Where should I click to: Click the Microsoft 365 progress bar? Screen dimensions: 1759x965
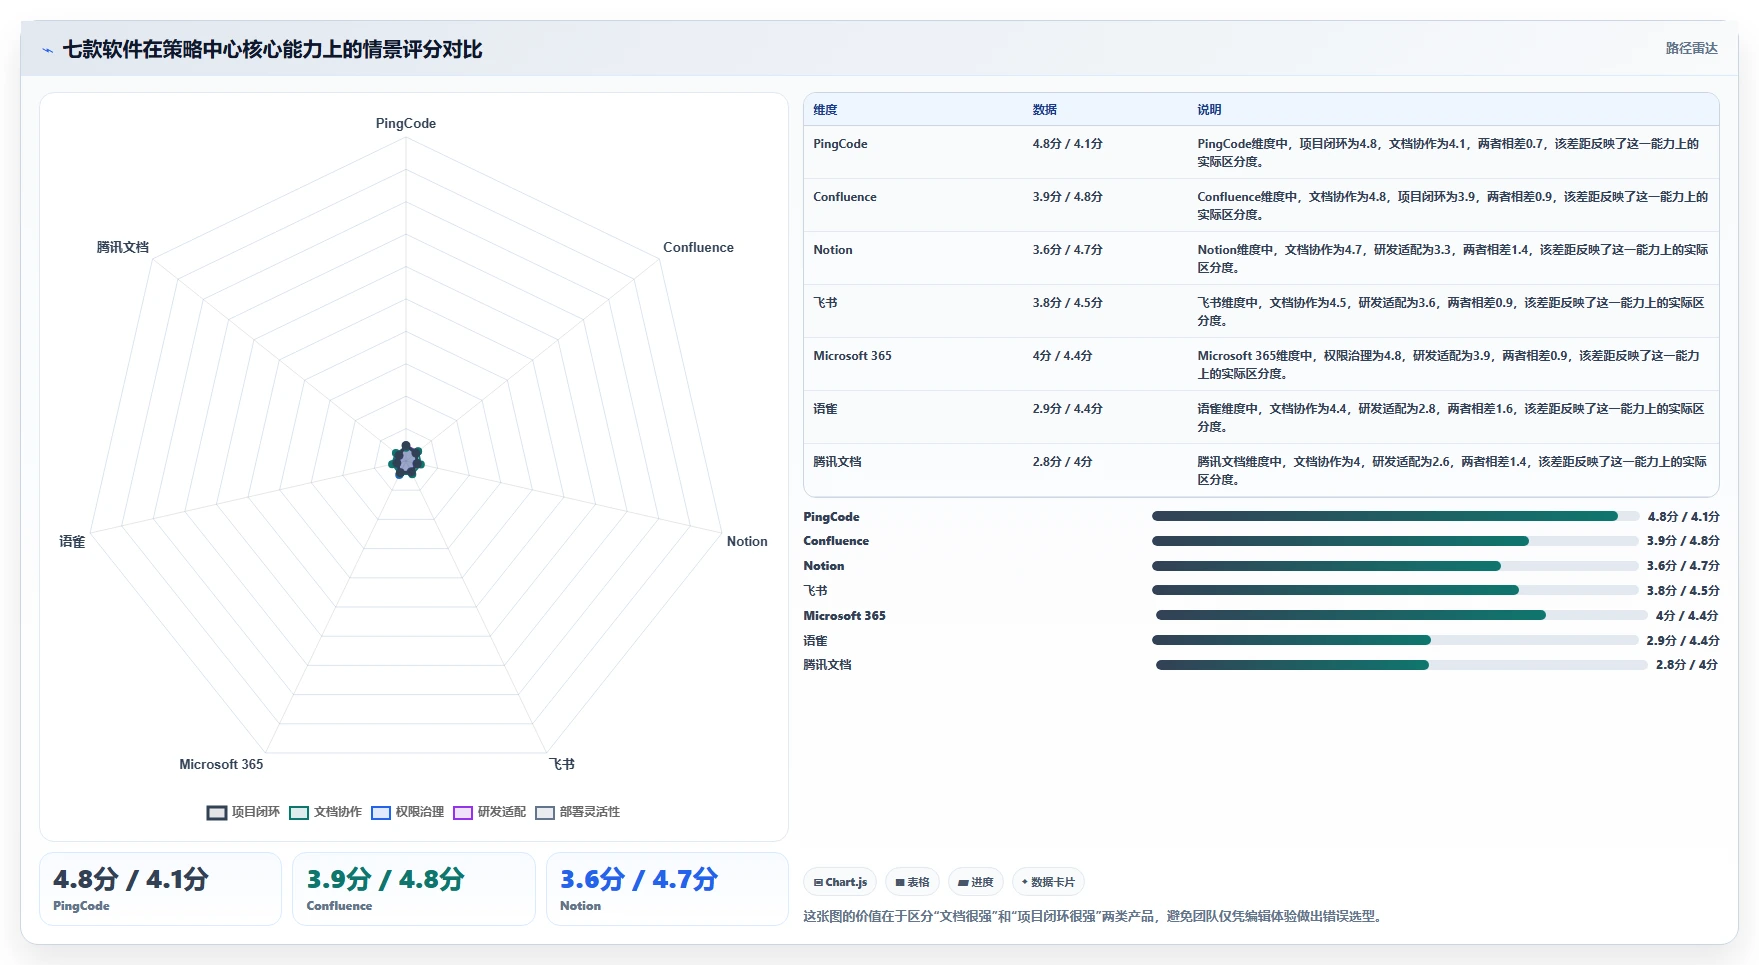pyautogui.click(x=1401, y=615)
